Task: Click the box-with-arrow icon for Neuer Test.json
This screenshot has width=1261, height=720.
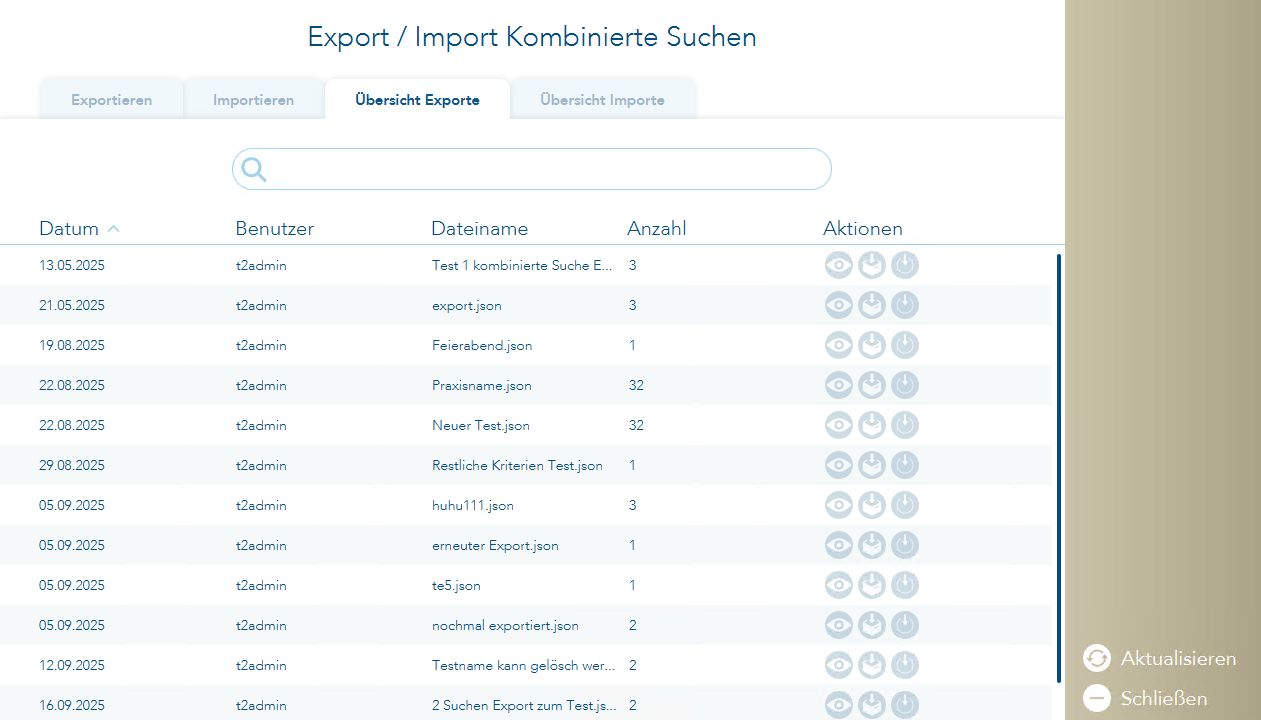Action: (872, 425)
